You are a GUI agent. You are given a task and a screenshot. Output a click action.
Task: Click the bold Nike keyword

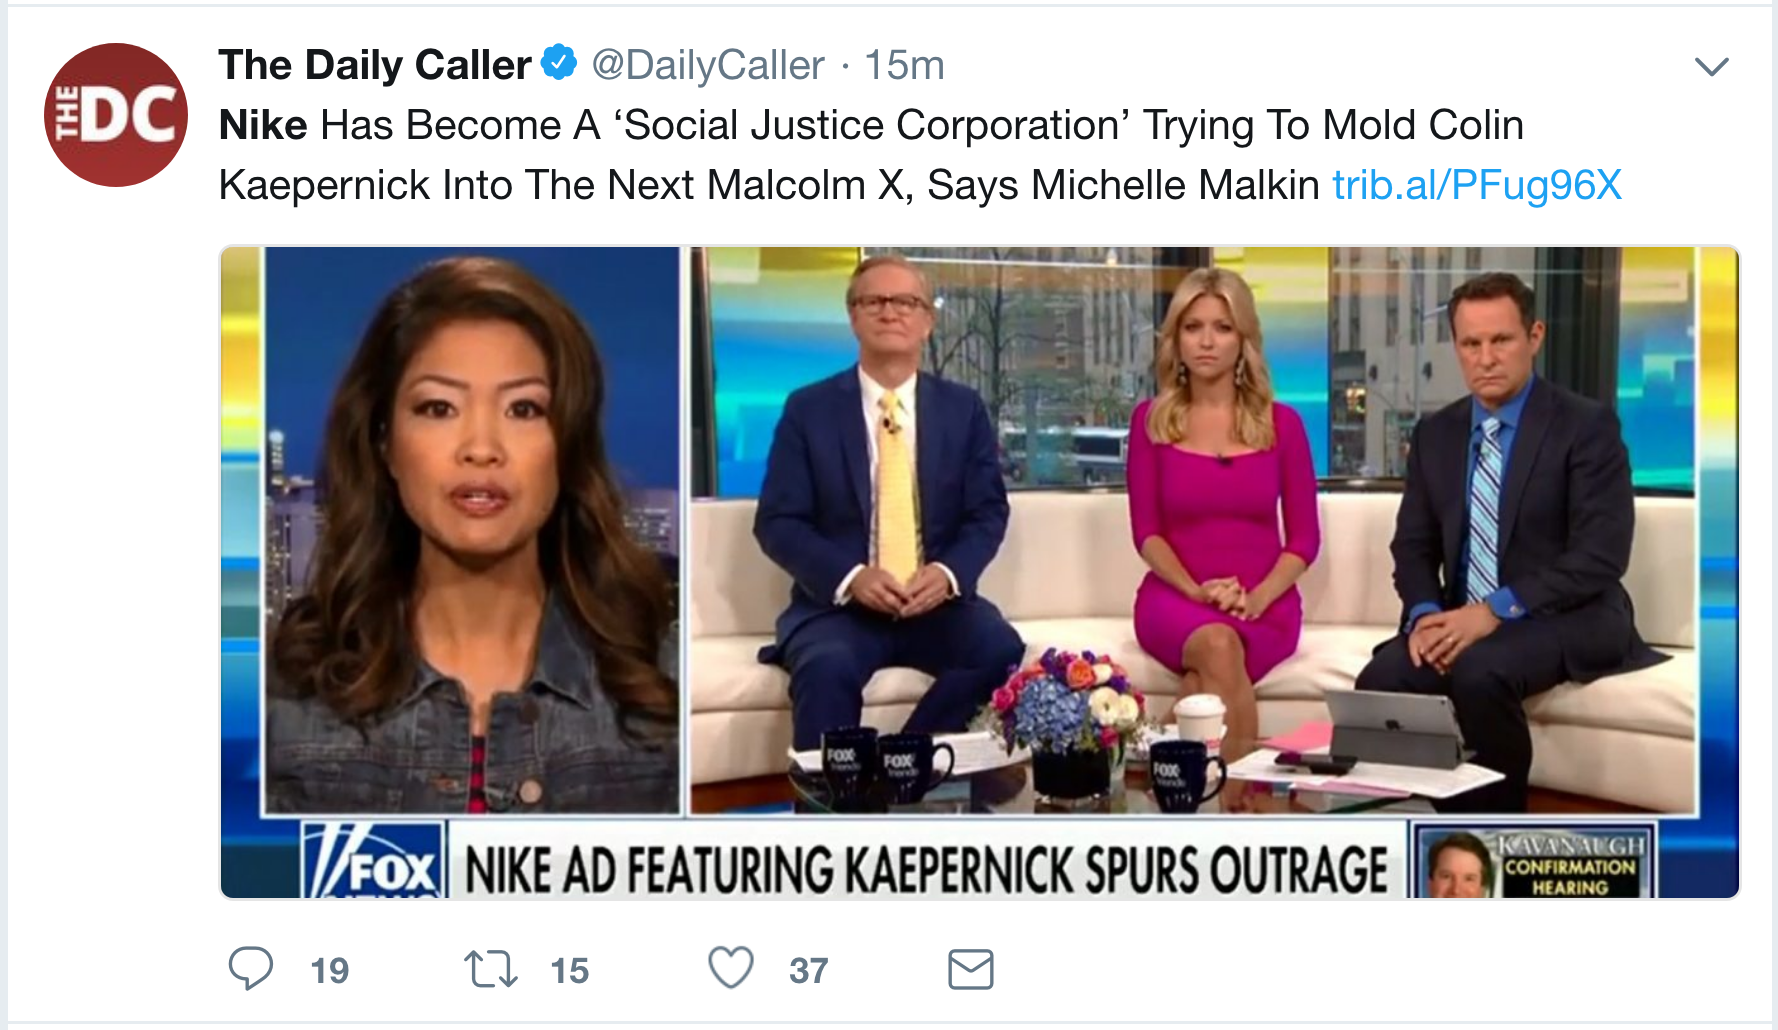point(263,125)
